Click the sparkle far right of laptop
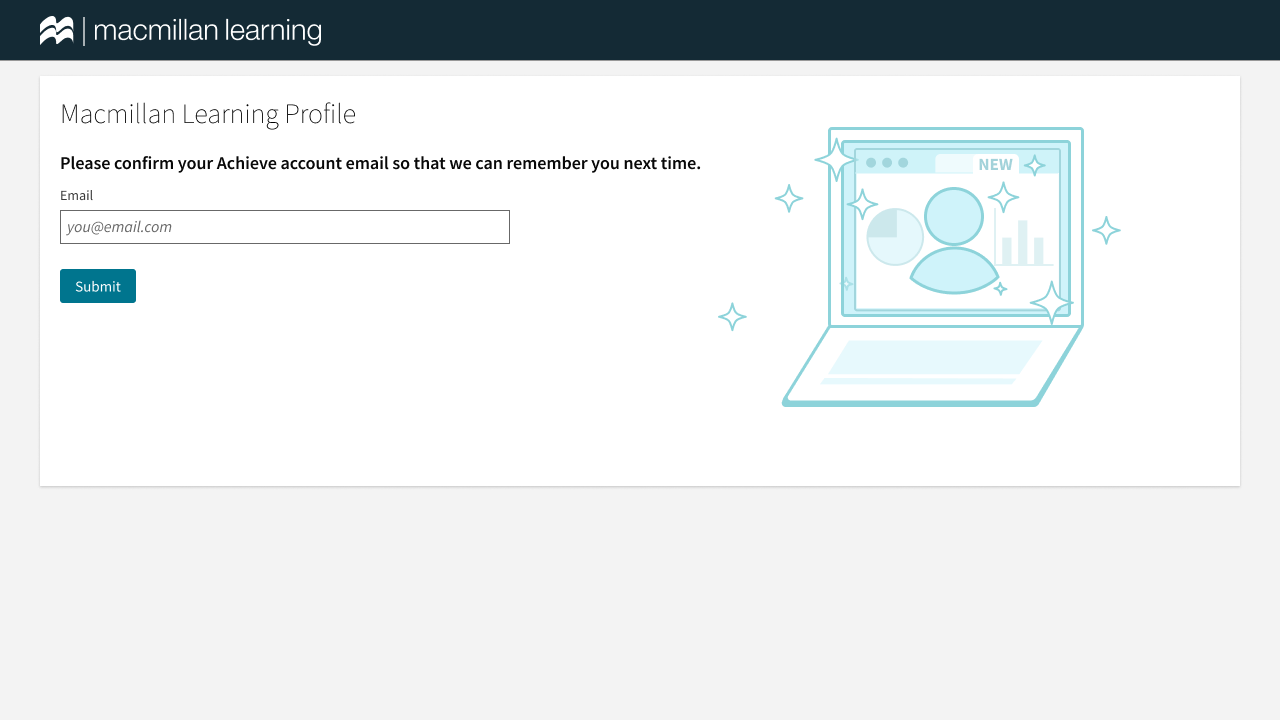 point(1106,230)
